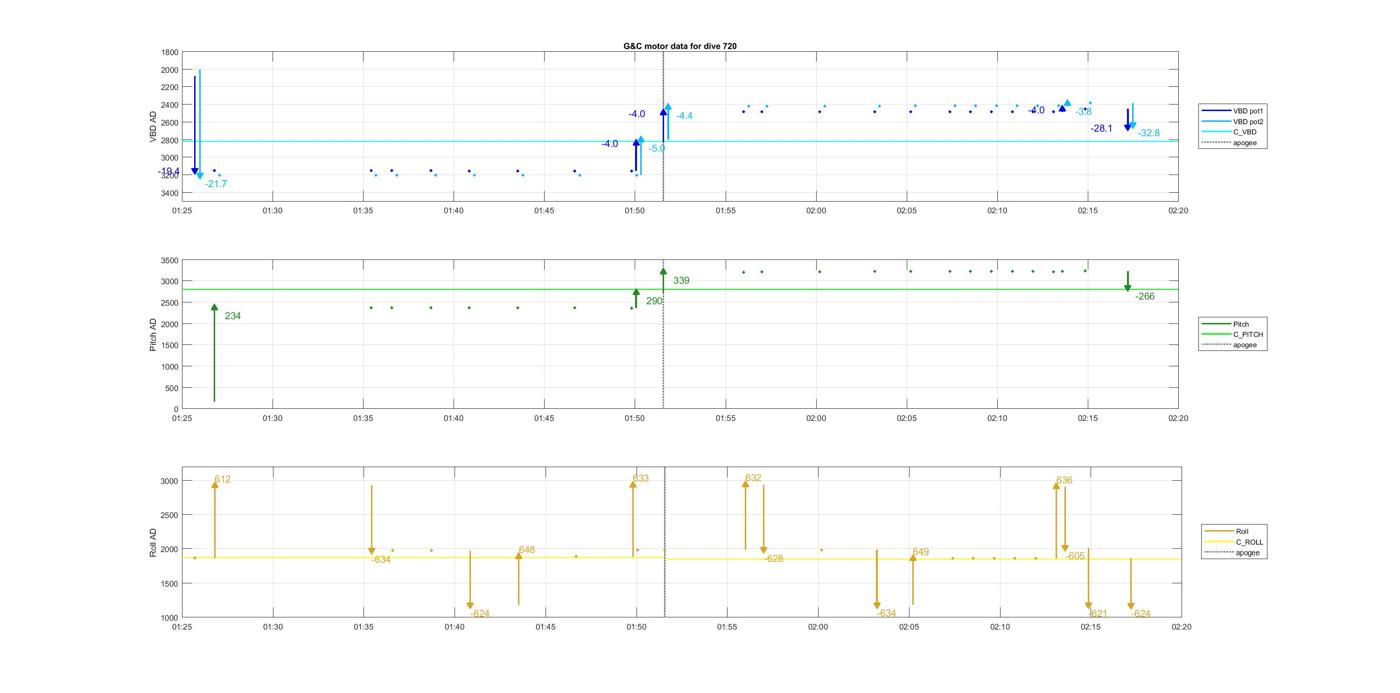Click the '-28.1' VBD data label

click(x=1101, y=128)
